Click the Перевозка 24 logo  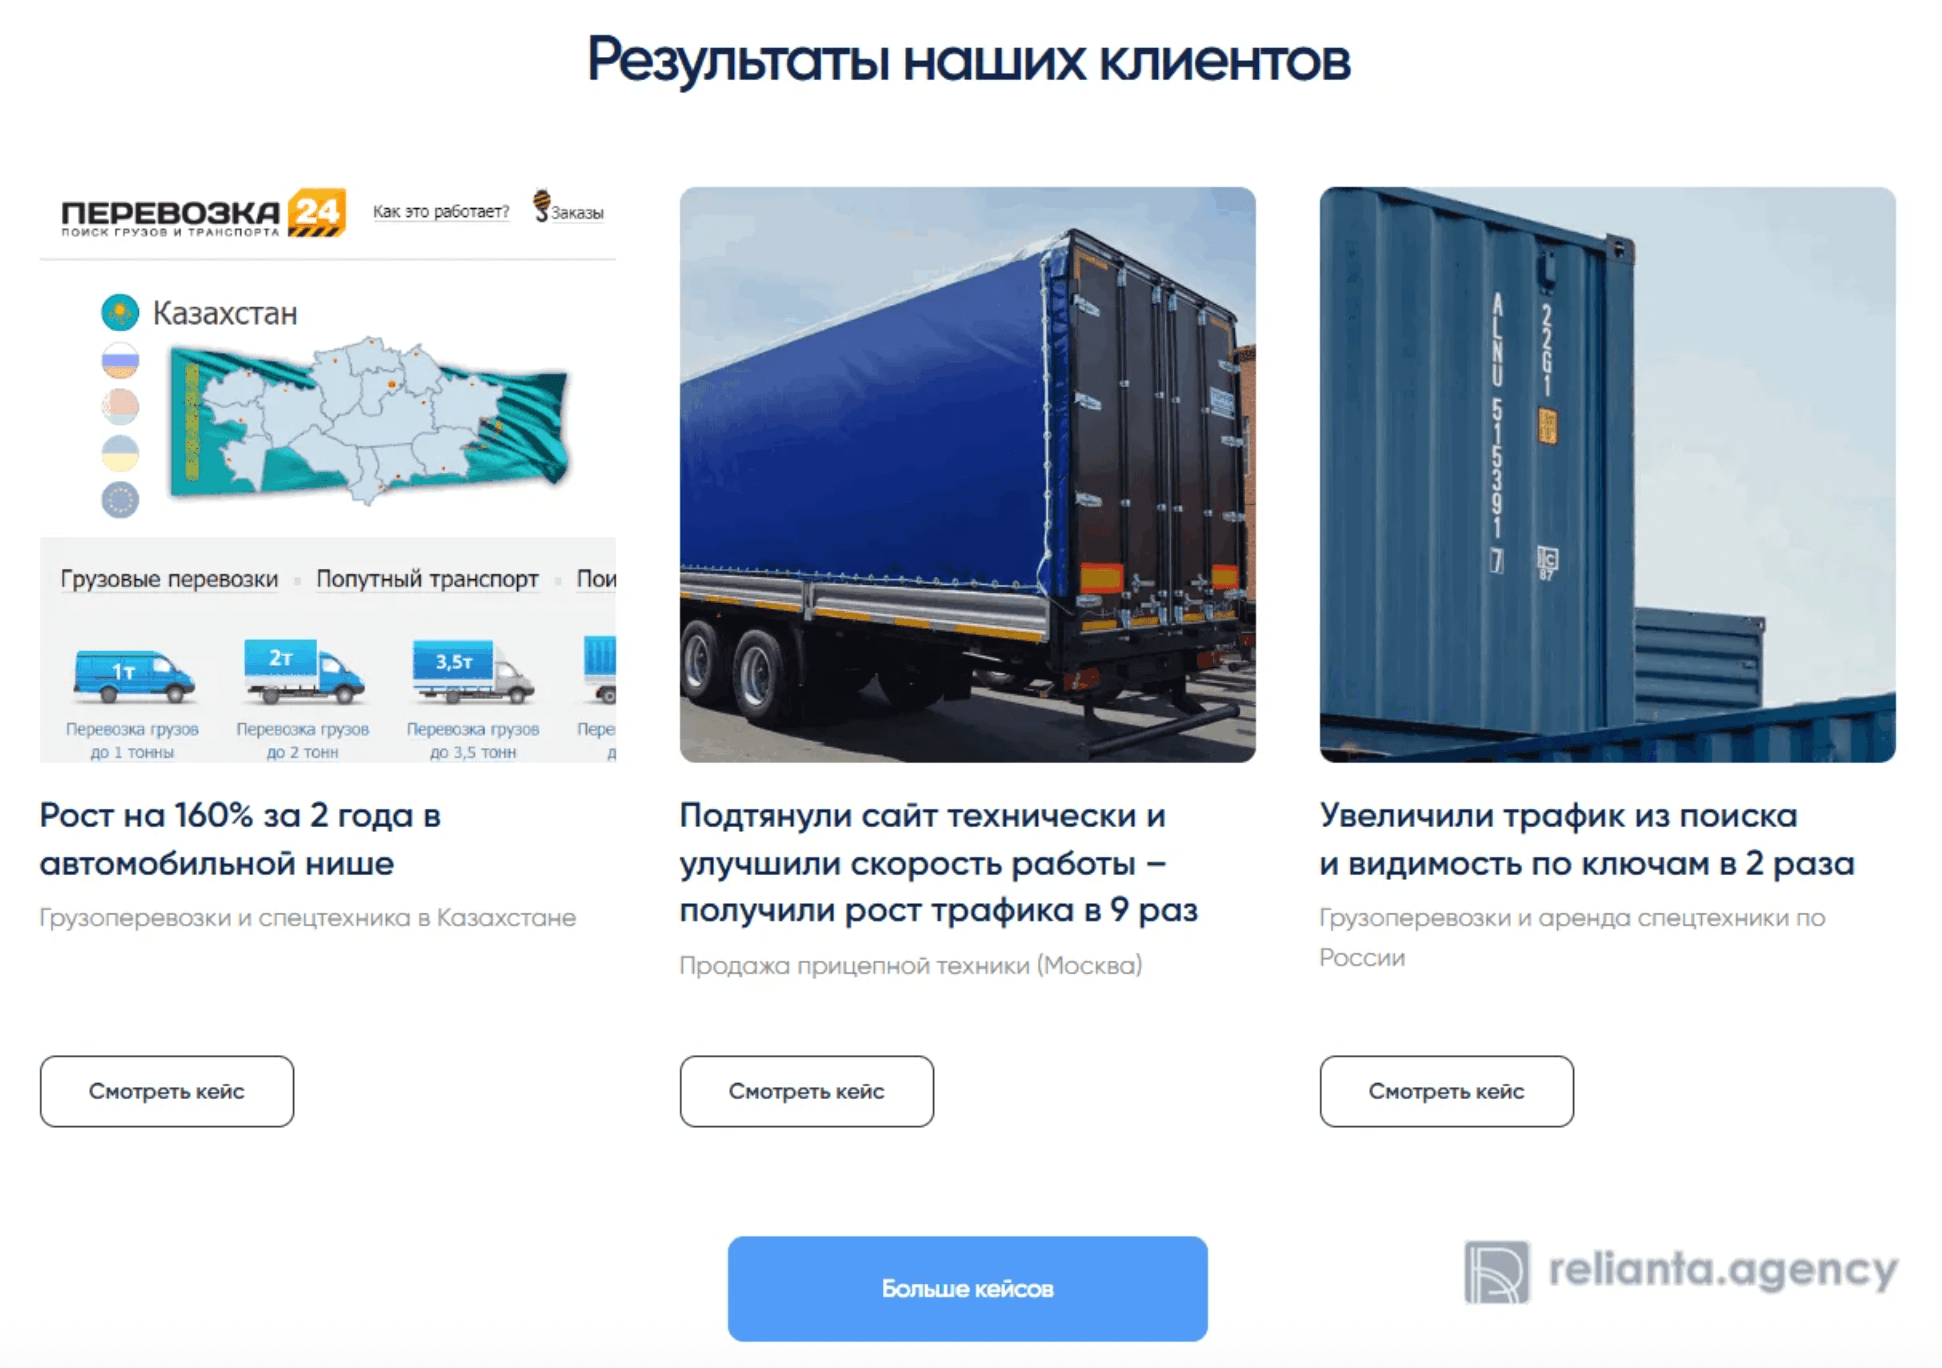203,213
